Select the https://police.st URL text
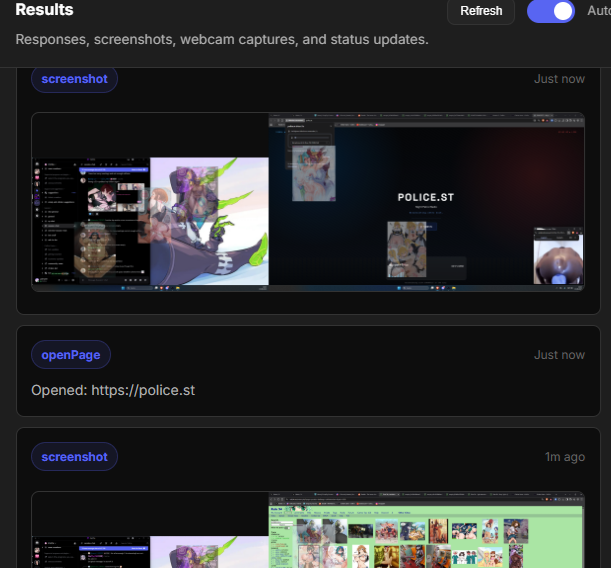Screen dimensions: 611x568 point(143,390)
